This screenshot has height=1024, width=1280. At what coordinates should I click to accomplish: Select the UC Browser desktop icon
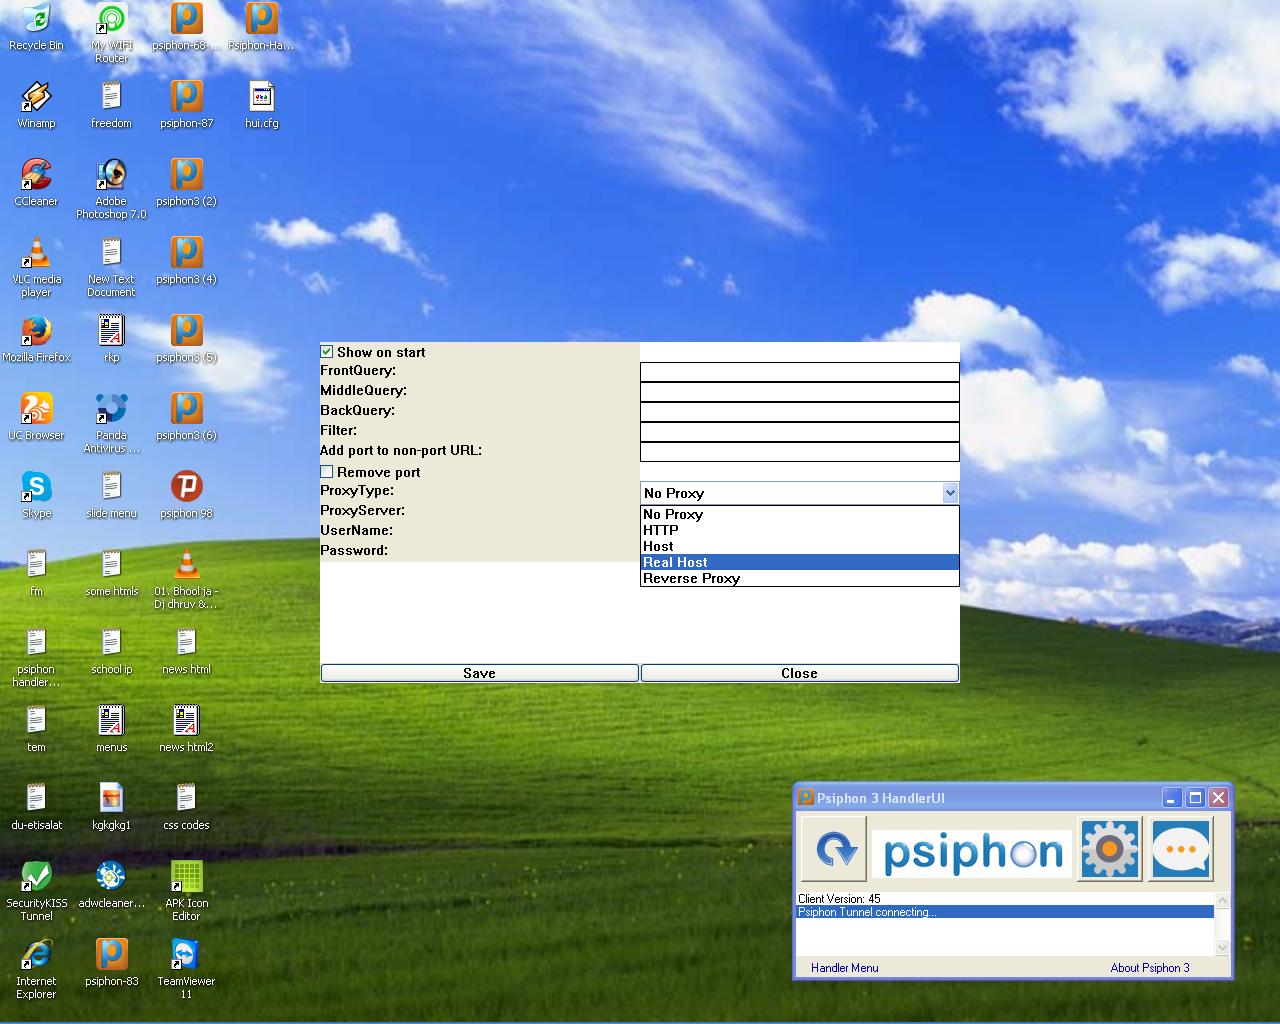tap(36, 417)
